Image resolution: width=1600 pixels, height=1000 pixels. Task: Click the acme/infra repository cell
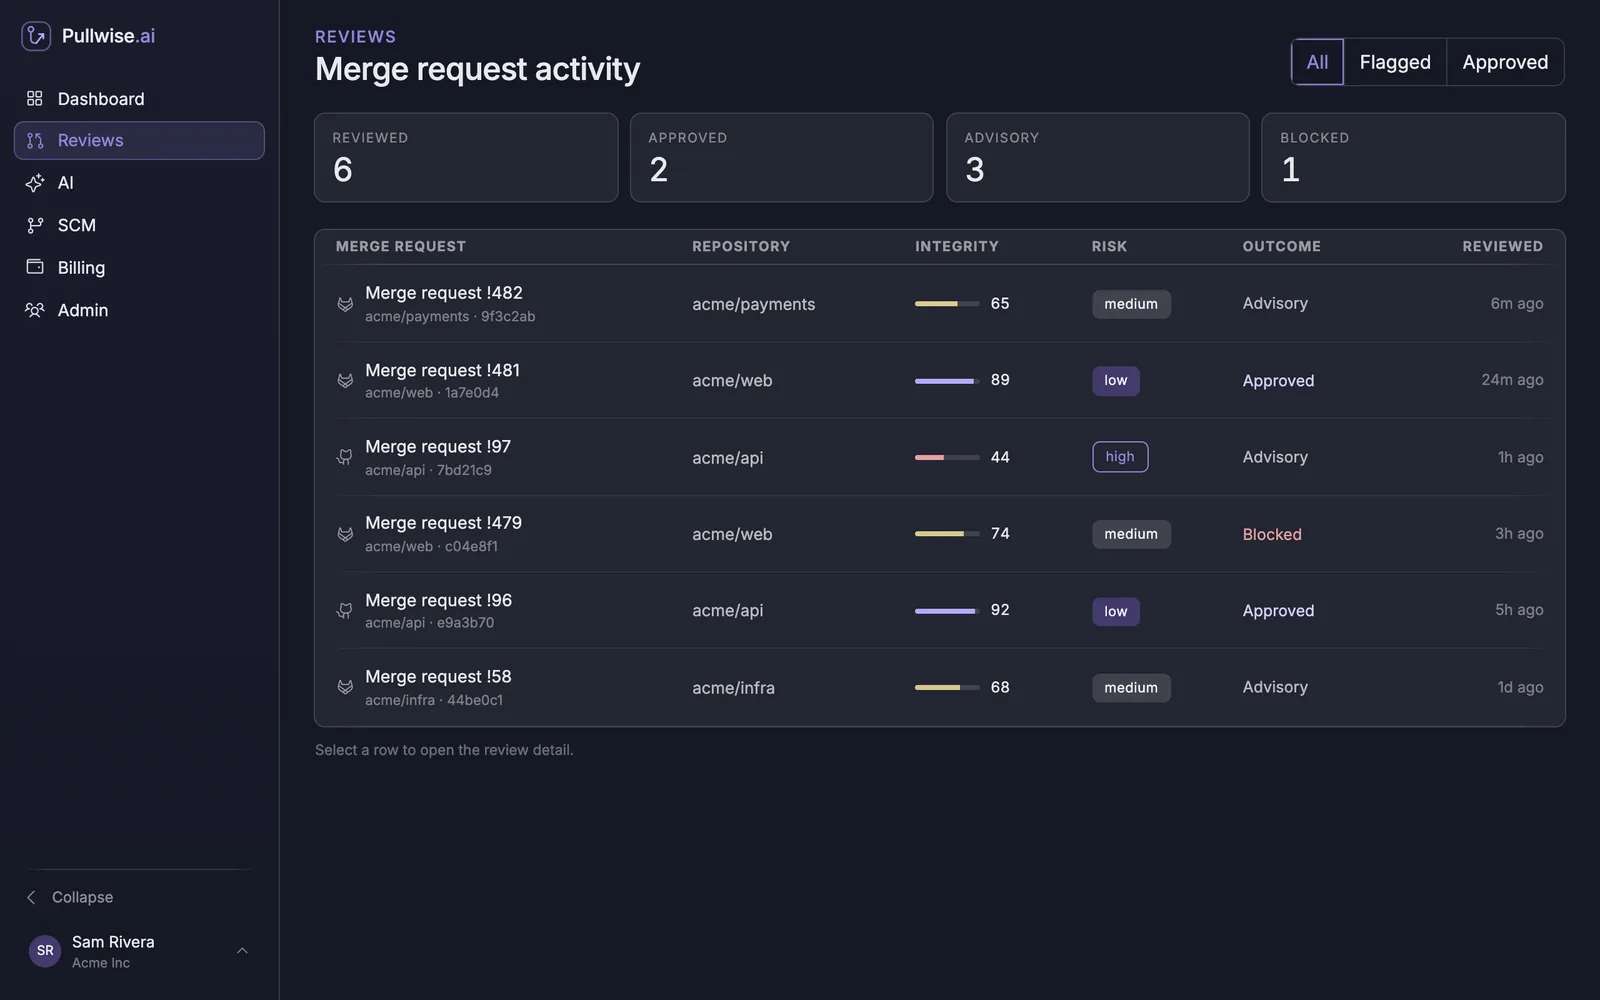(x=733, y=688)
